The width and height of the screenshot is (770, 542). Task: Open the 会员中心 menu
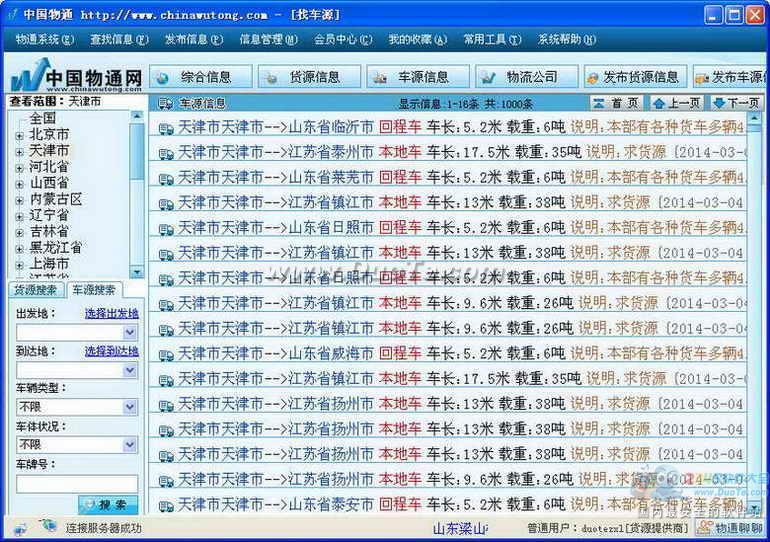coord(343,39)
